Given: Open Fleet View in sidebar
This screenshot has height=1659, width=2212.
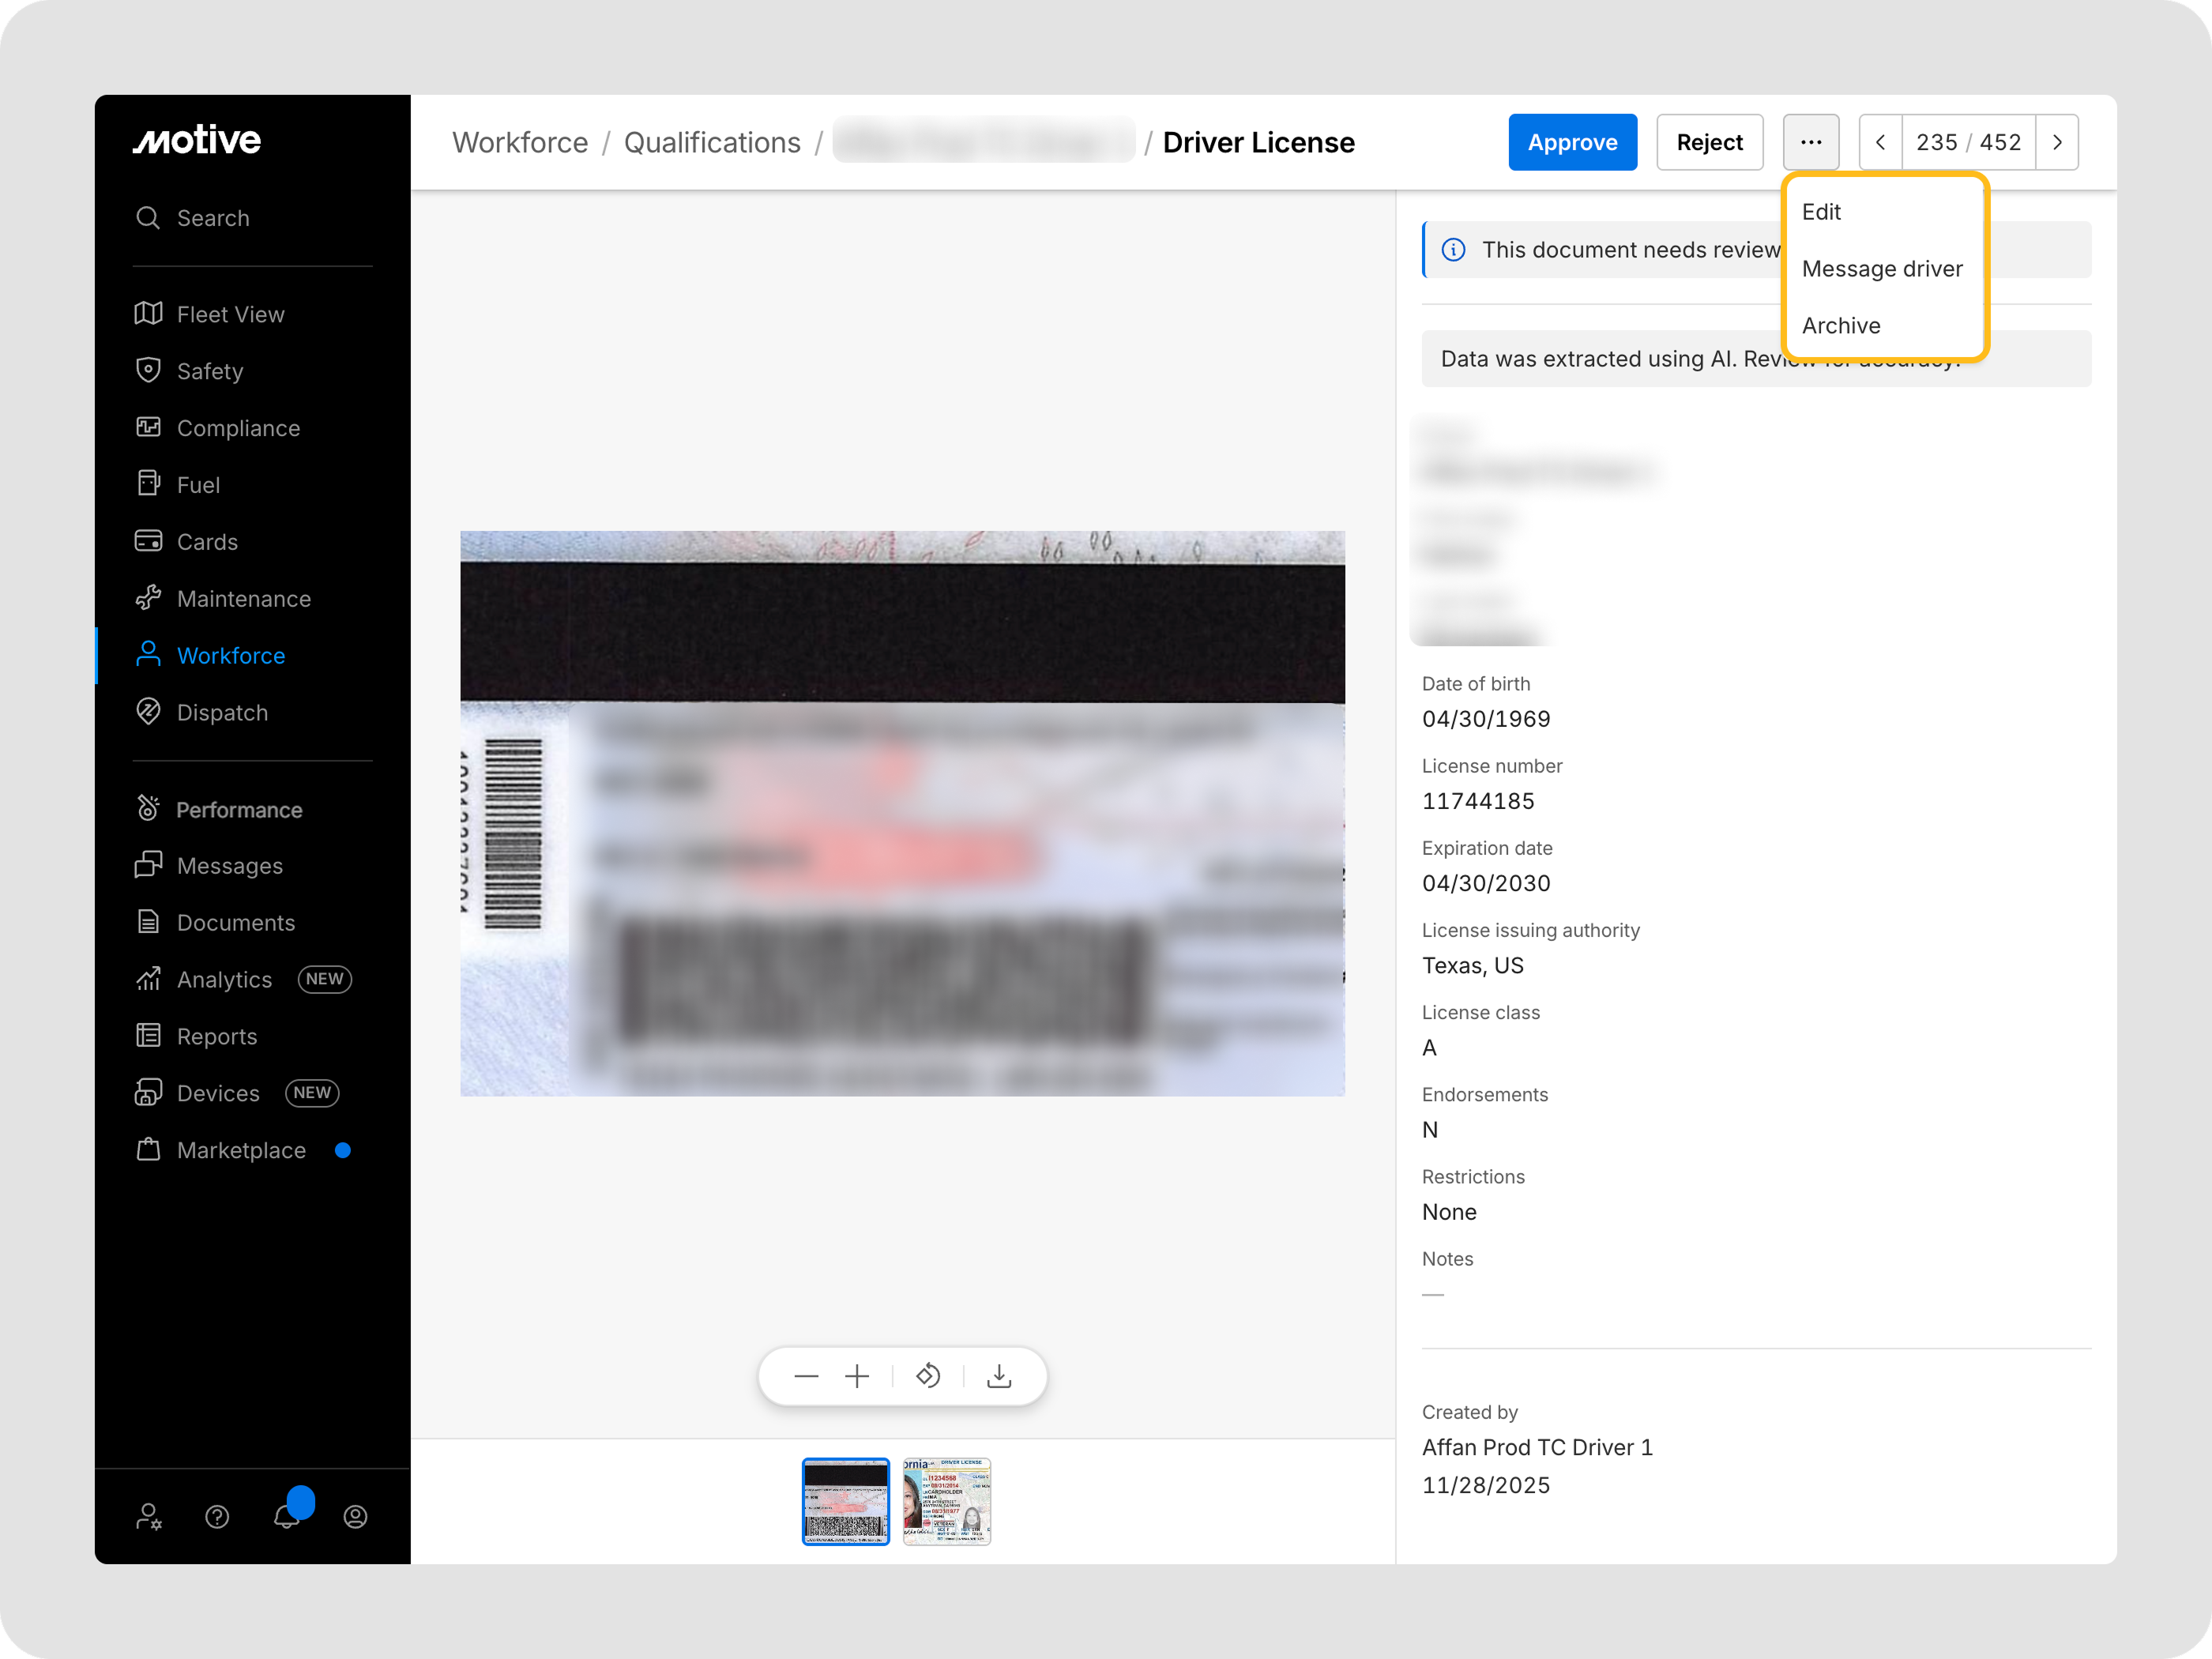Looking at the screenshot, I should click(x=230, y=314).
